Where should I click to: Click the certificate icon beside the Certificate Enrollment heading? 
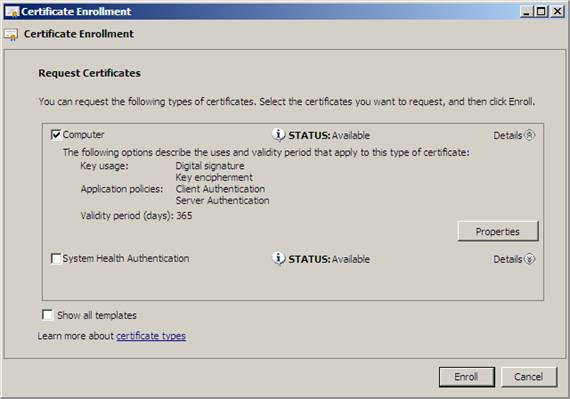click(x=11, y=35)
